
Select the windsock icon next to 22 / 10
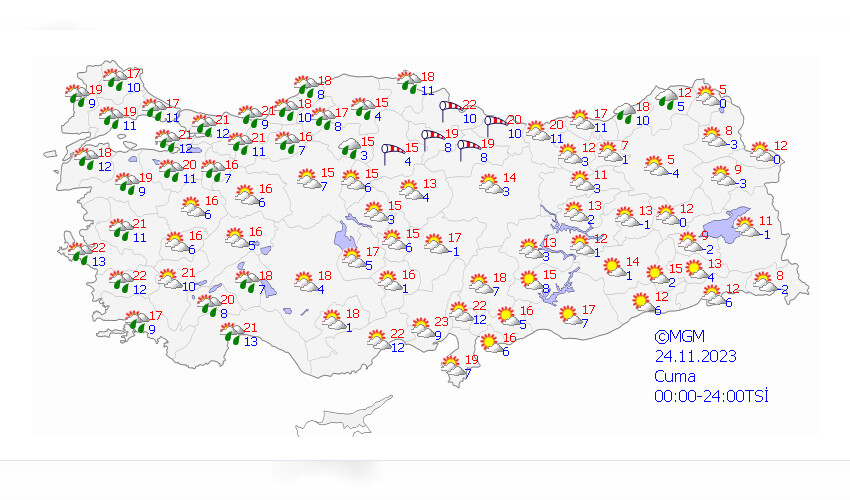tap(450, 111)
